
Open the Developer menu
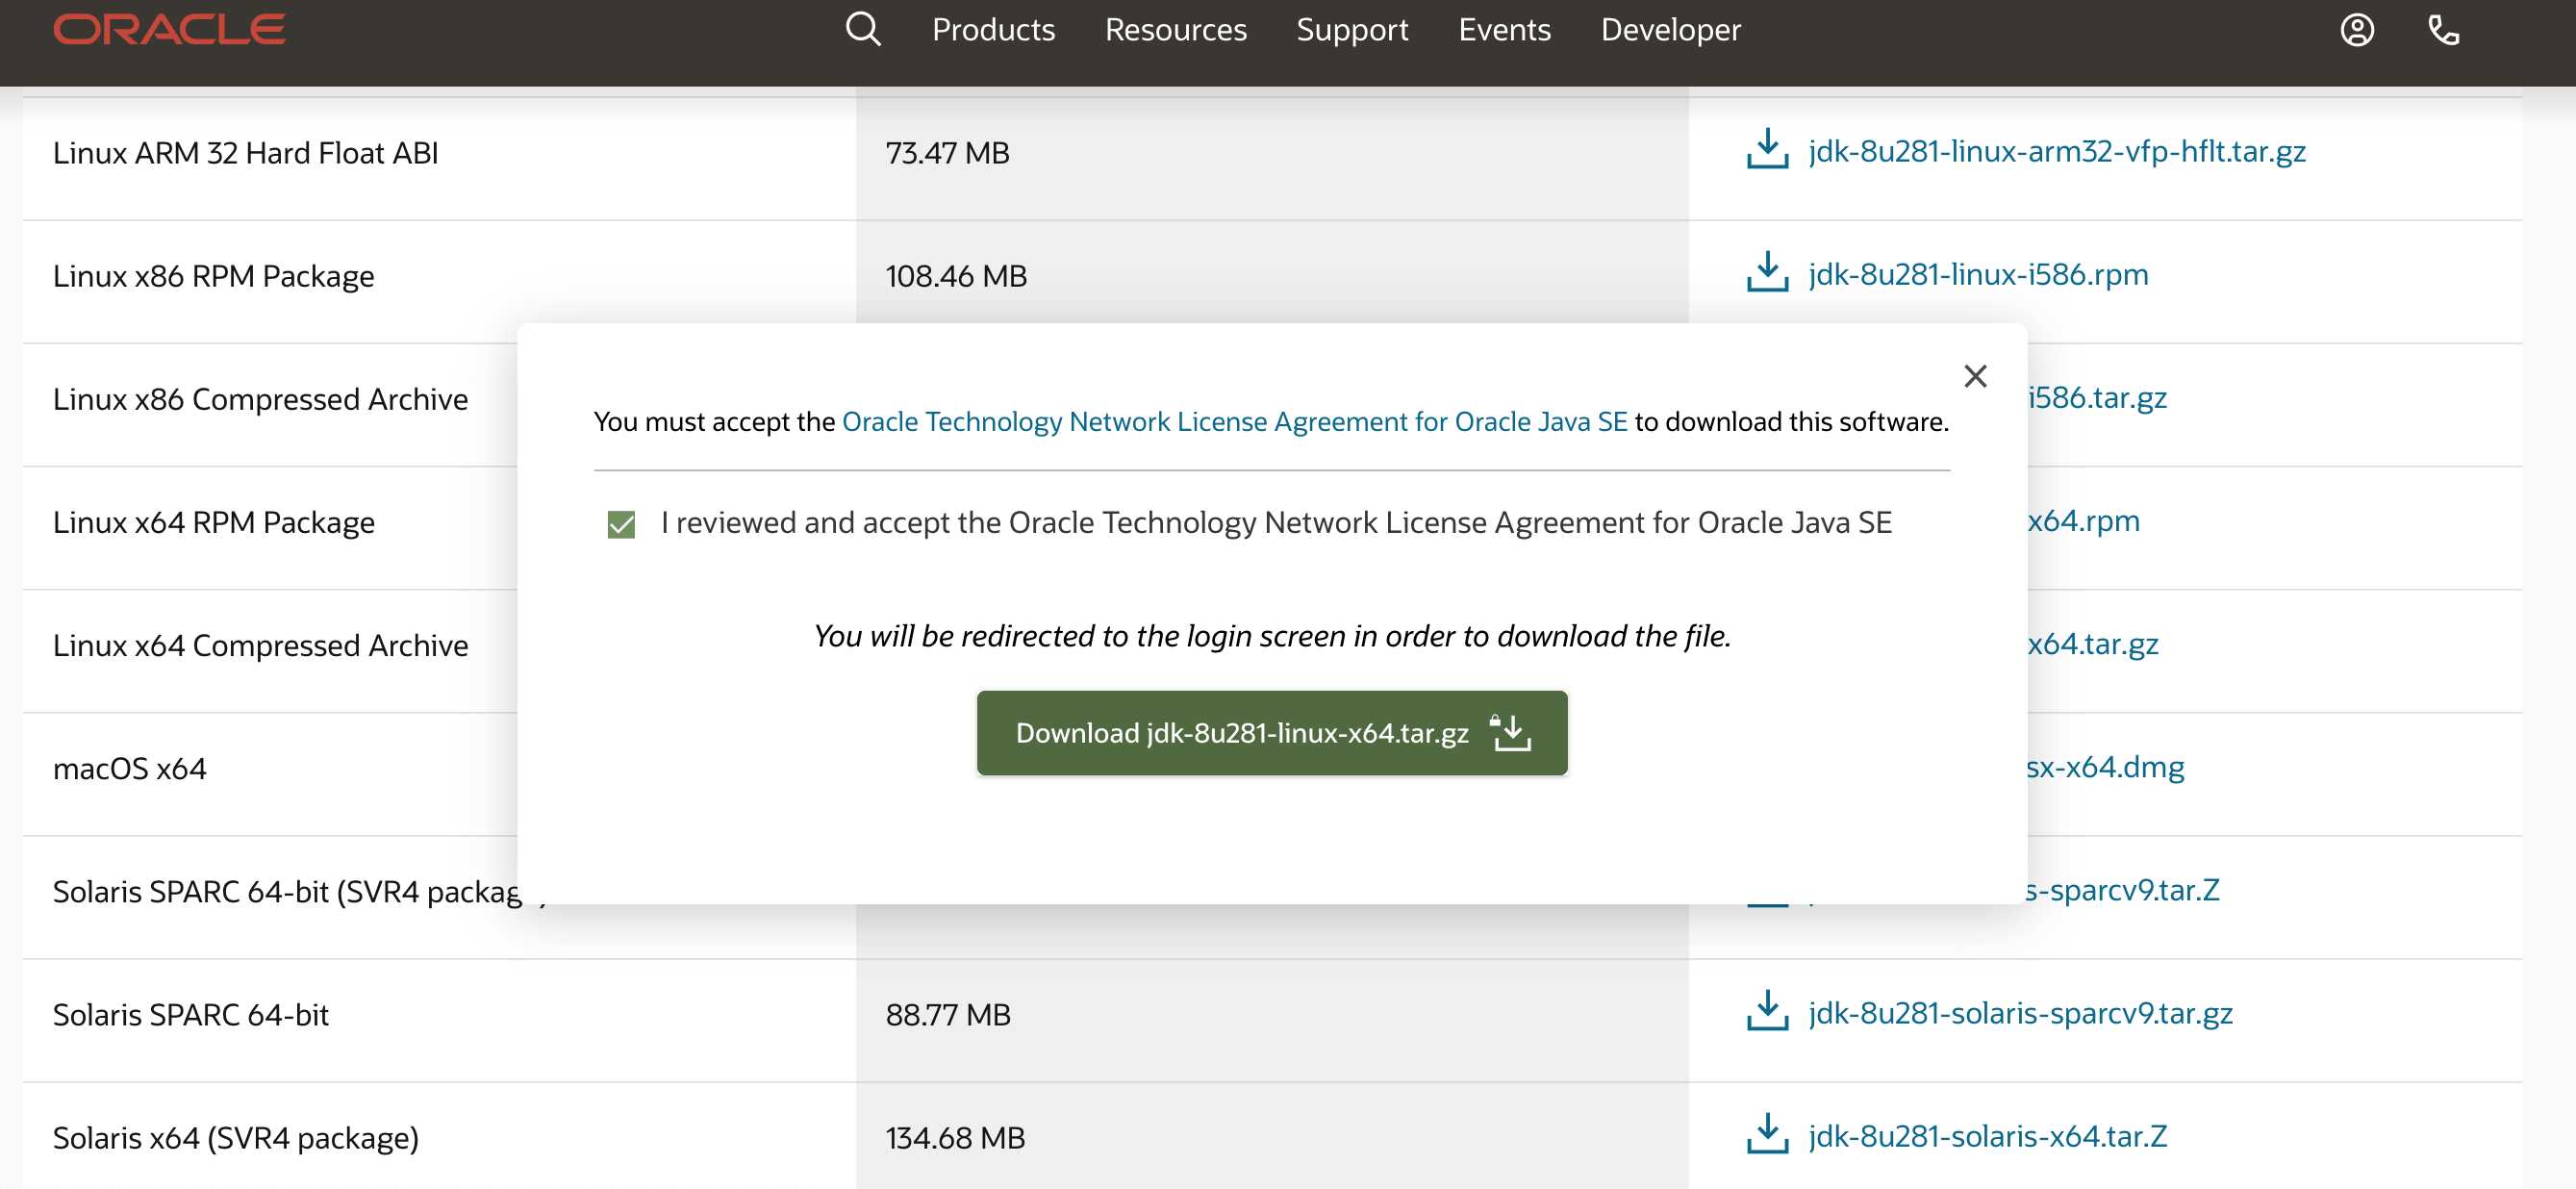[x=1670, y=29]
